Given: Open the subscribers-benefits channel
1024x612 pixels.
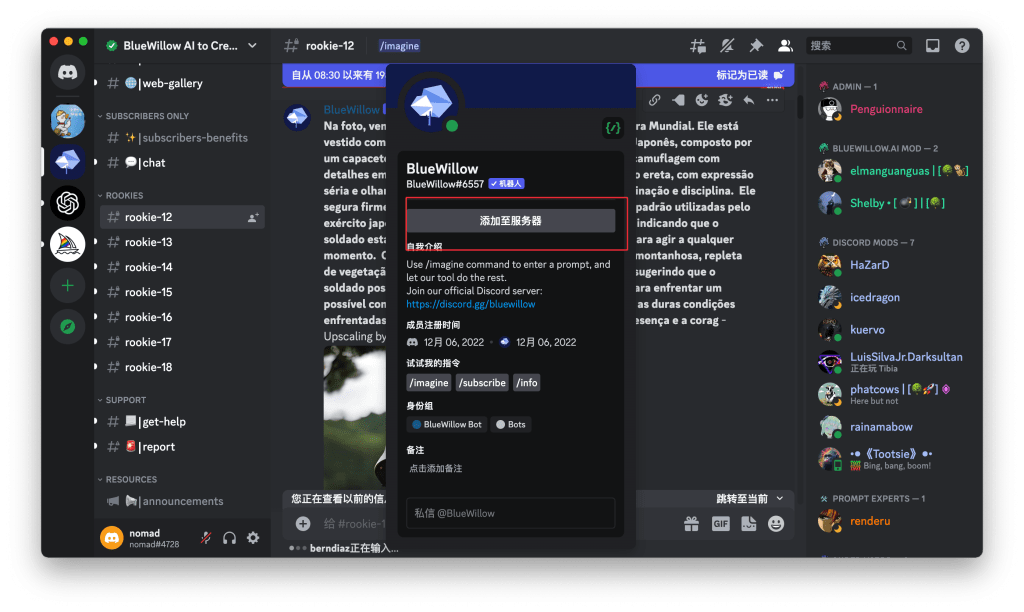Looking at the screenshot, I should pyautogui.click(x=182, y=138).
